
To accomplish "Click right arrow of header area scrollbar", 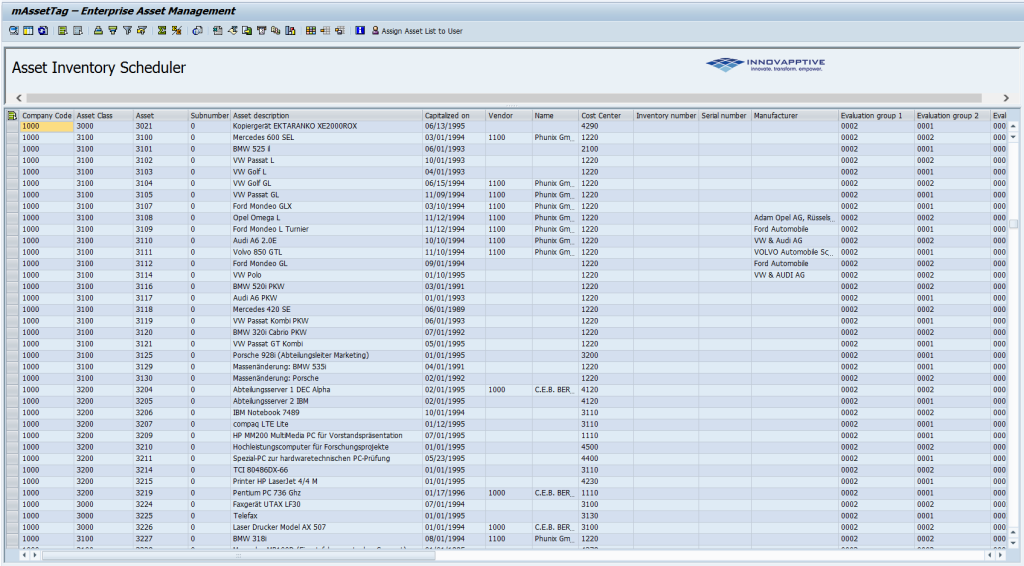I will 1006,98.
